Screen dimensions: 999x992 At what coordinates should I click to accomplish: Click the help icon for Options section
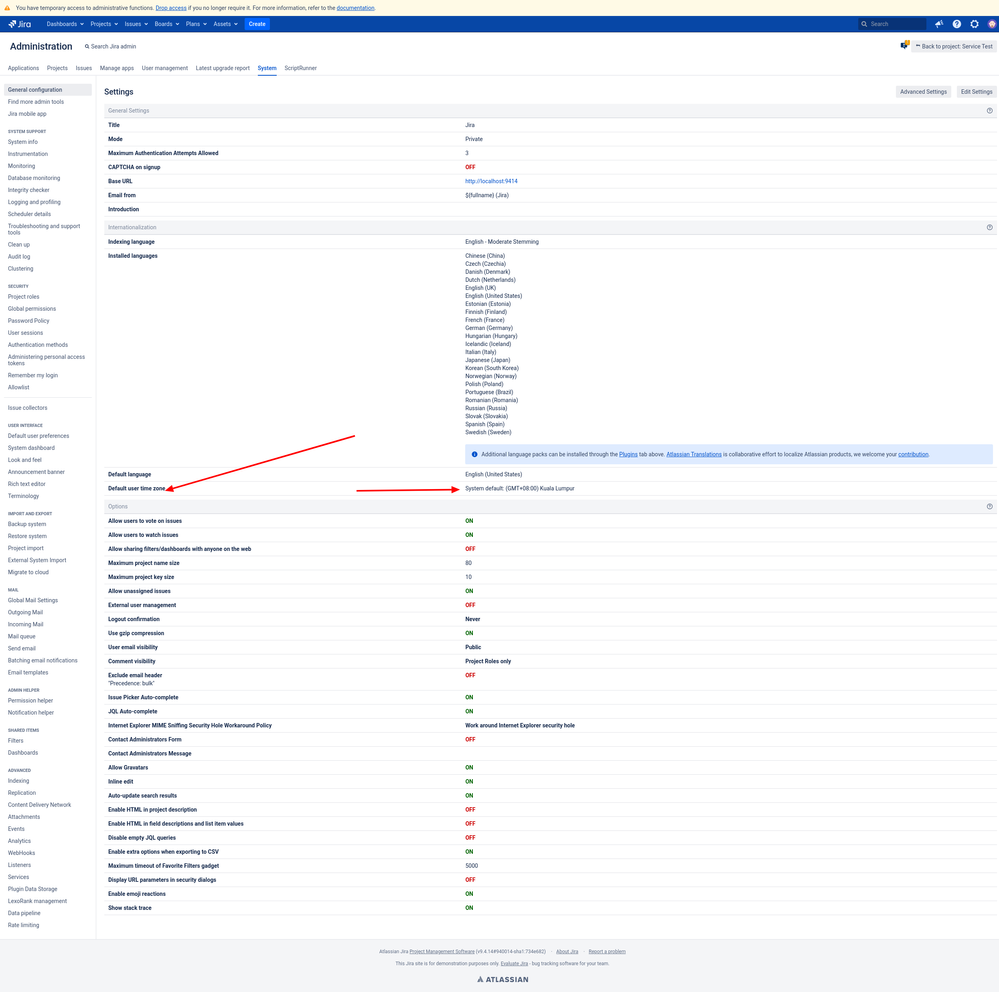click(989, 507)
